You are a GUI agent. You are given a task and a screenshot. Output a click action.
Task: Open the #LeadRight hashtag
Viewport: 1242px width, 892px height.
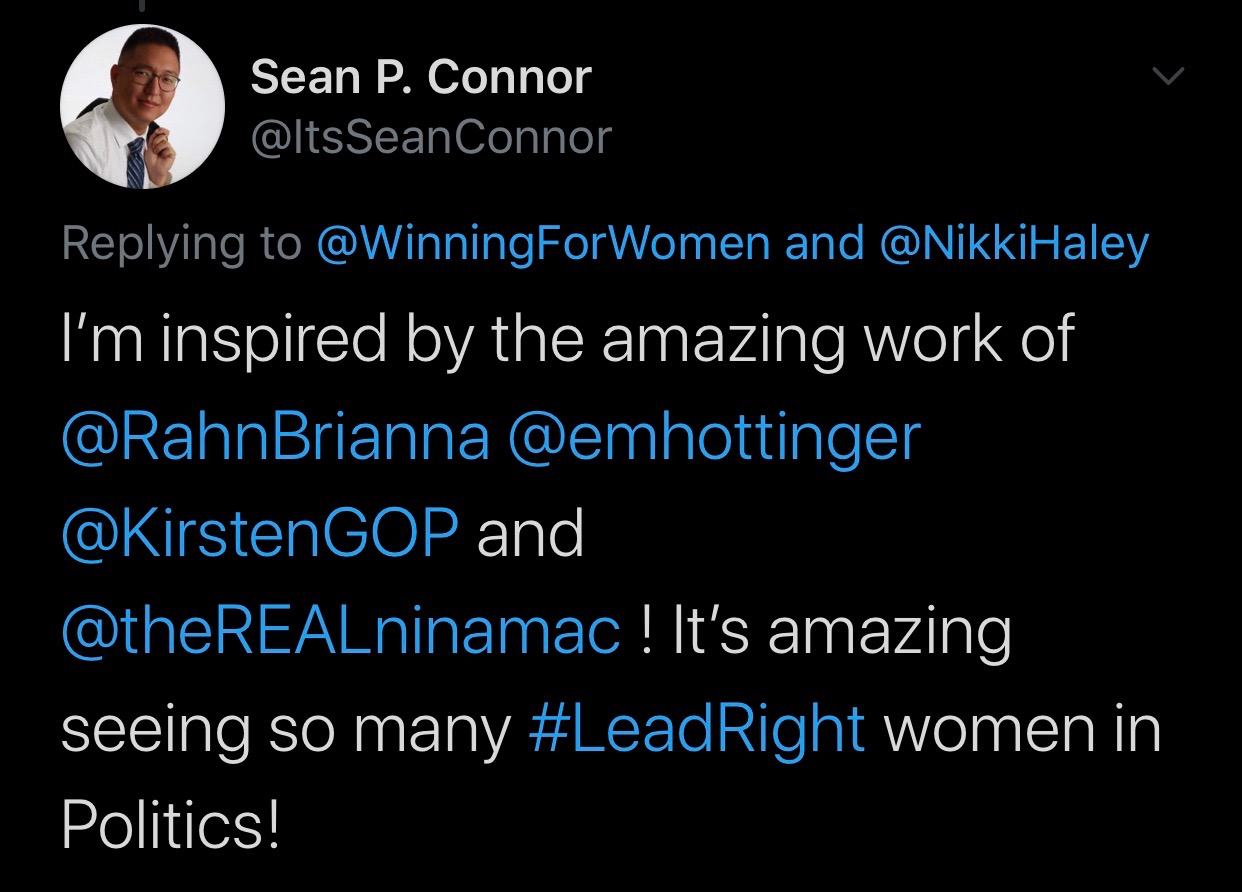click(x=696, y=729)
